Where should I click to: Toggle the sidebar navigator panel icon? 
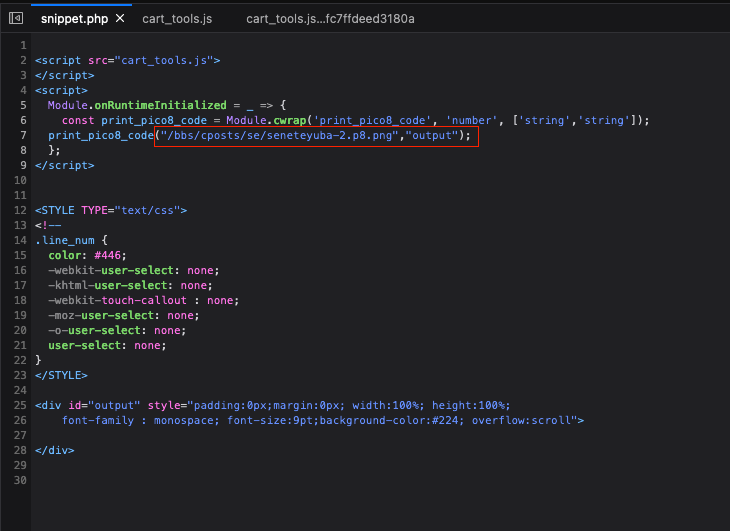16,18
